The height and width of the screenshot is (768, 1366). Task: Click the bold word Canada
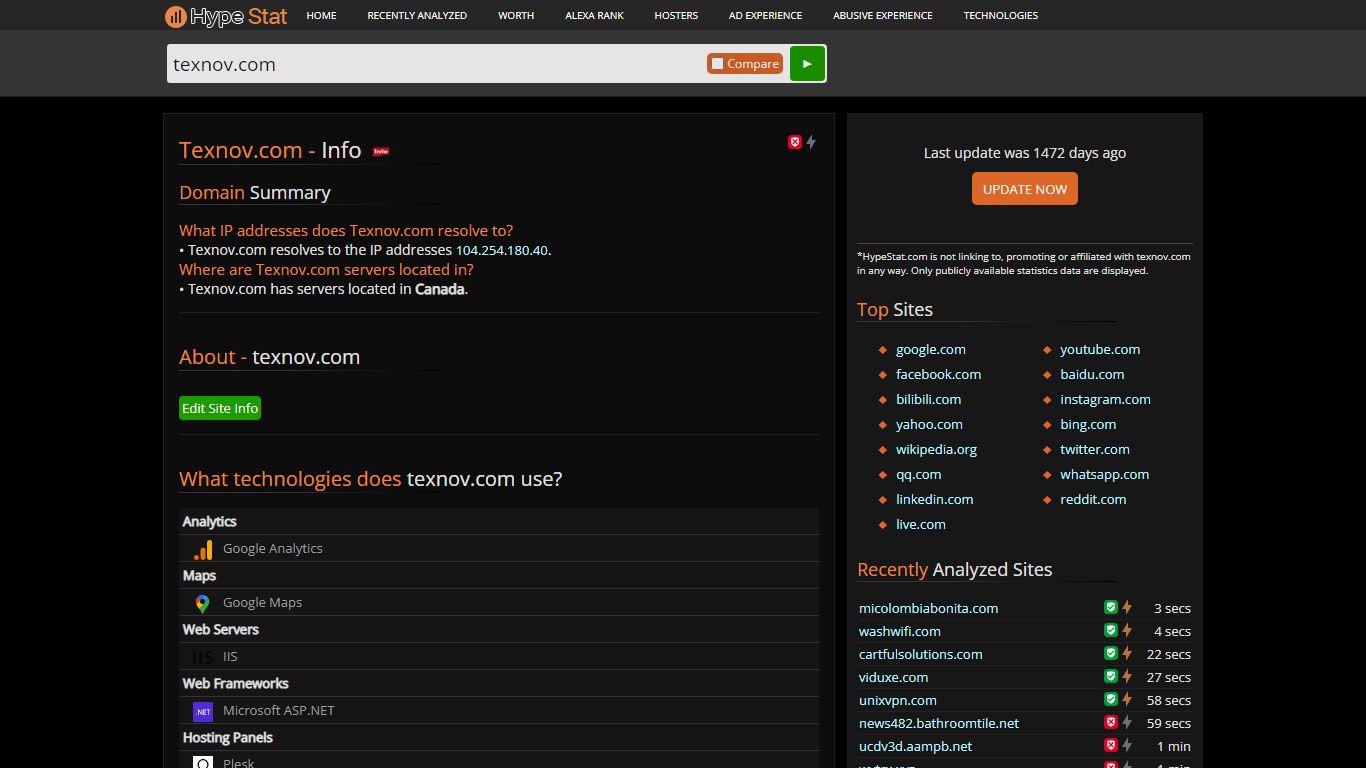439,289
